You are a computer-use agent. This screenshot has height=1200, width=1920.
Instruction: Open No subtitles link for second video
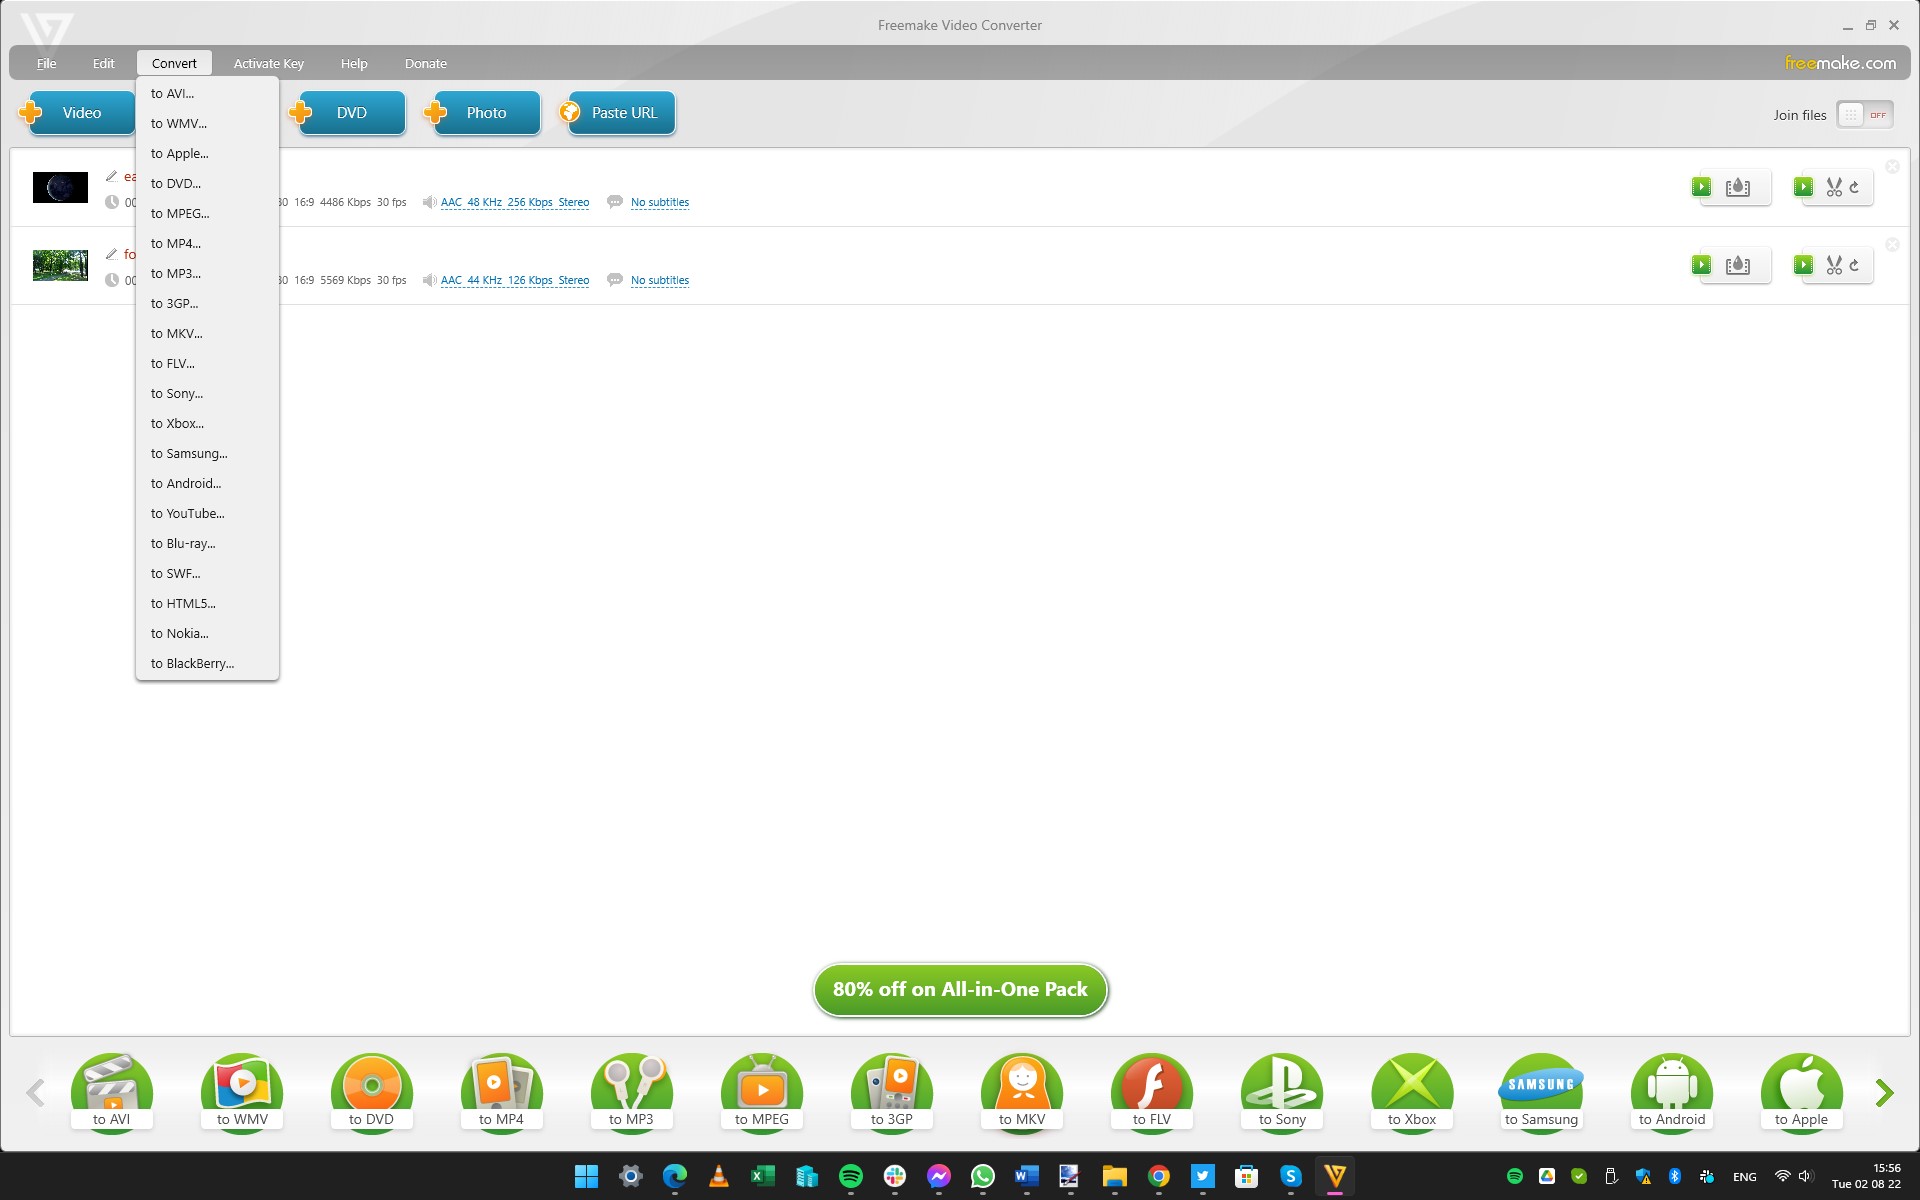[x=660, y=280]
